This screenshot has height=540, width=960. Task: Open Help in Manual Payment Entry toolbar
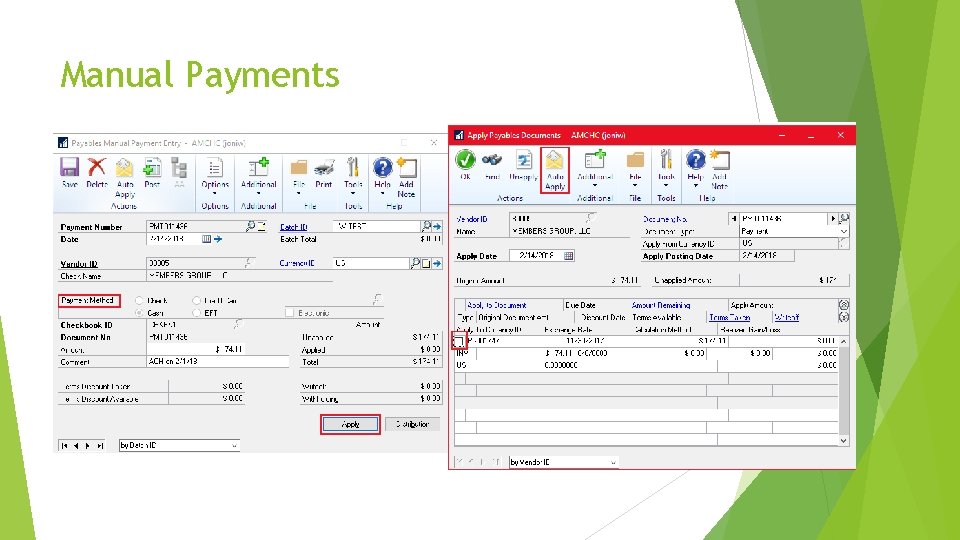(383, 176)
